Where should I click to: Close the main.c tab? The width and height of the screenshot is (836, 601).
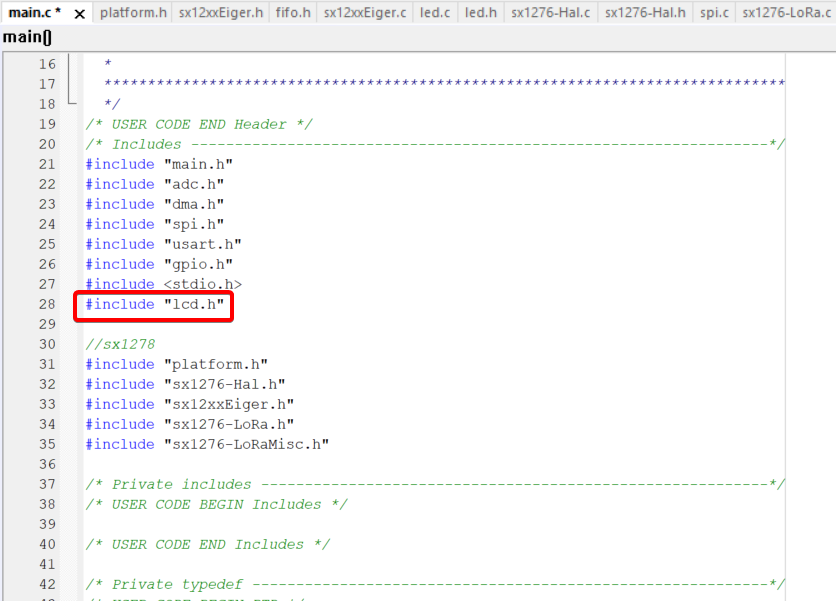point(80,14)
